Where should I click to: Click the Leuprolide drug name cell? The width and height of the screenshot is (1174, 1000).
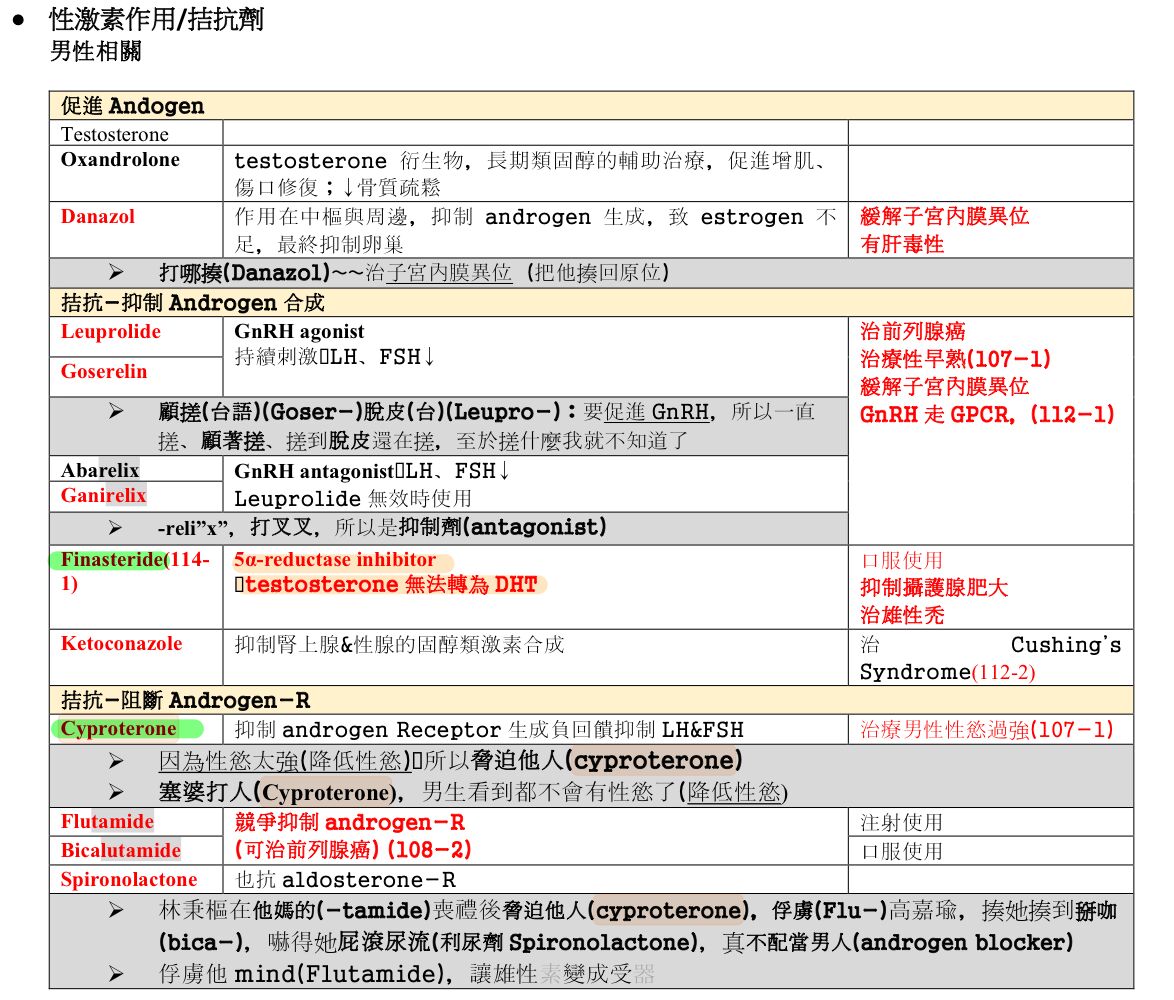110,332
